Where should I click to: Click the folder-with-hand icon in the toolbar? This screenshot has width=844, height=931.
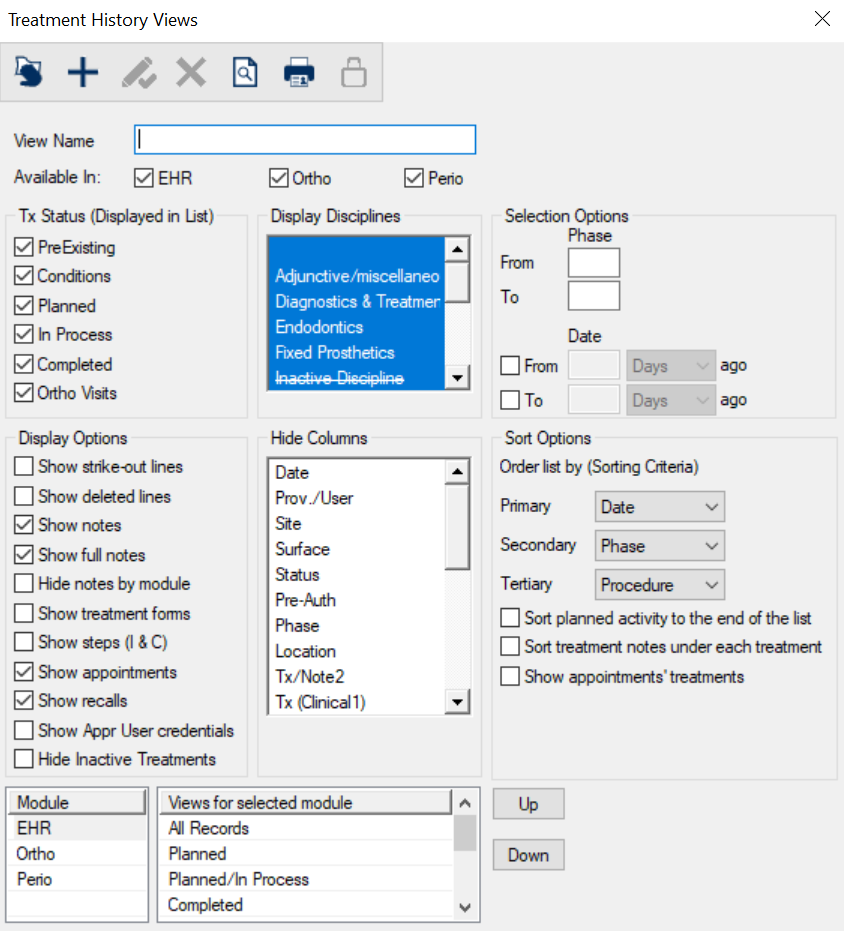click(x=29, y=72)
